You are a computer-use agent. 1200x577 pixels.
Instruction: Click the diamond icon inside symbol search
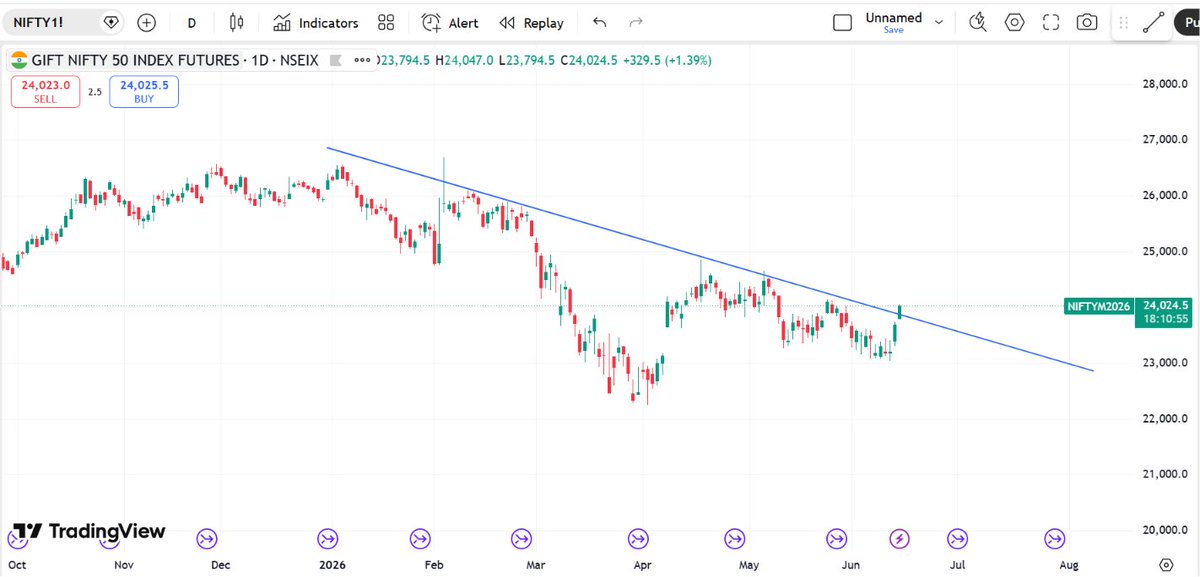[111, 22]
